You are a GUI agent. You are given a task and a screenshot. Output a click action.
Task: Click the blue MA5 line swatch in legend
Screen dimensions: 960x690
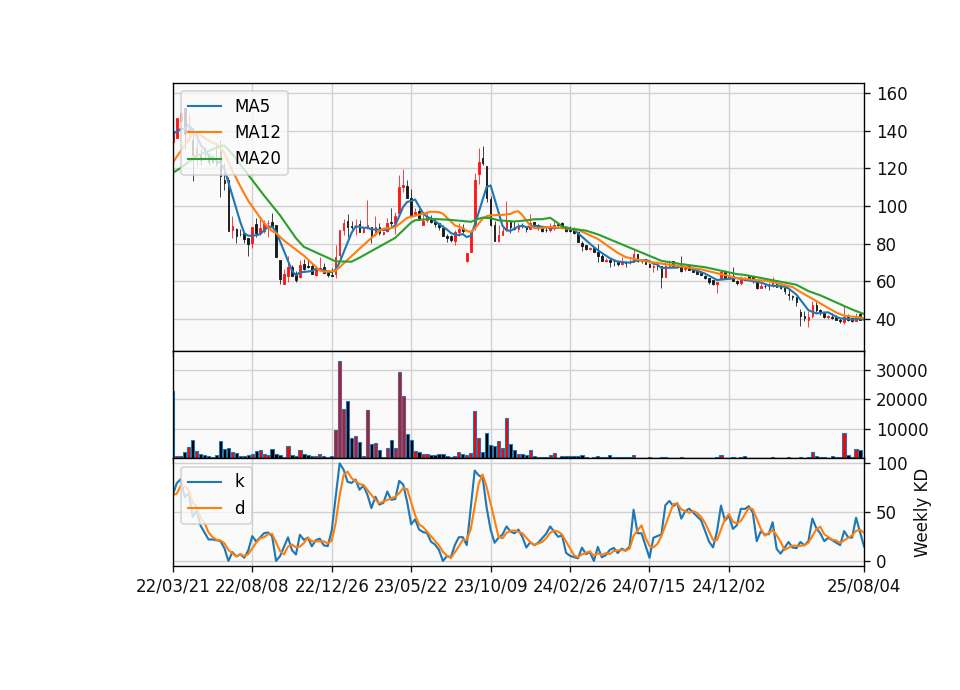click(204, 107)
